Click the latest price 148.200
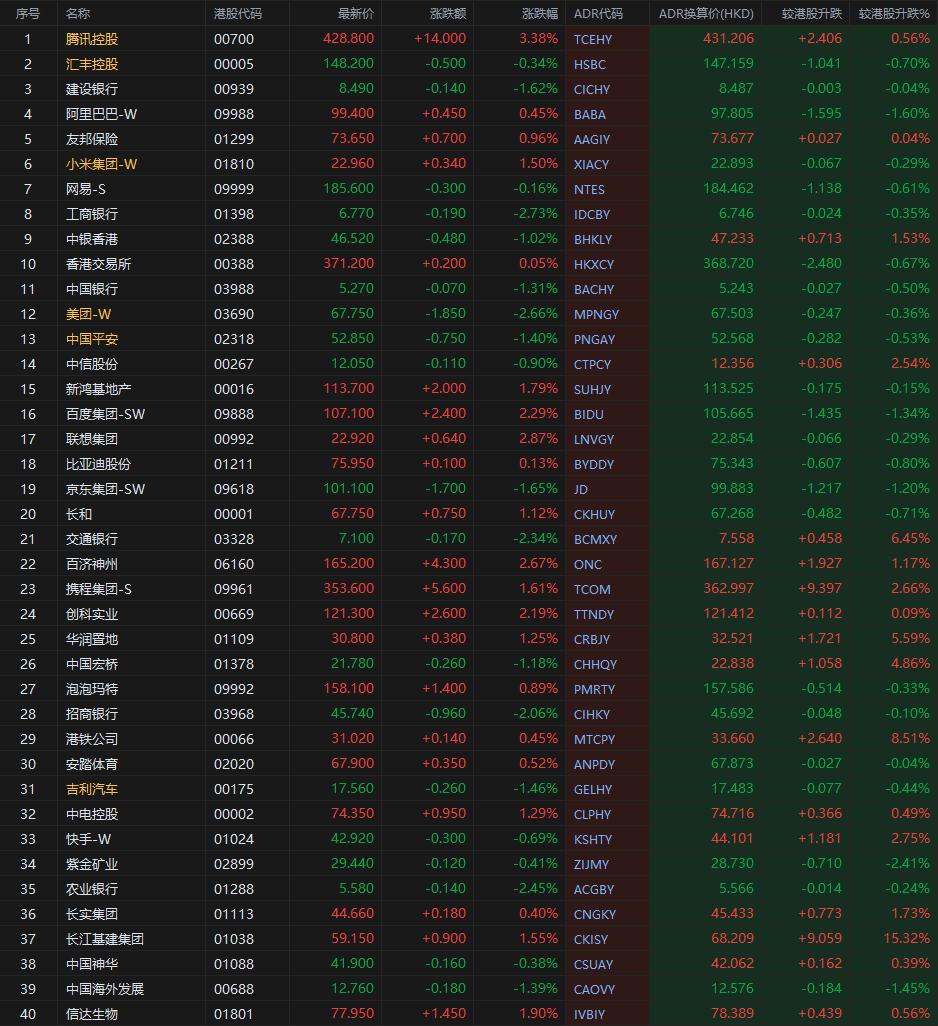Screen dimensions: 938x1026 [x=349, y=63]
